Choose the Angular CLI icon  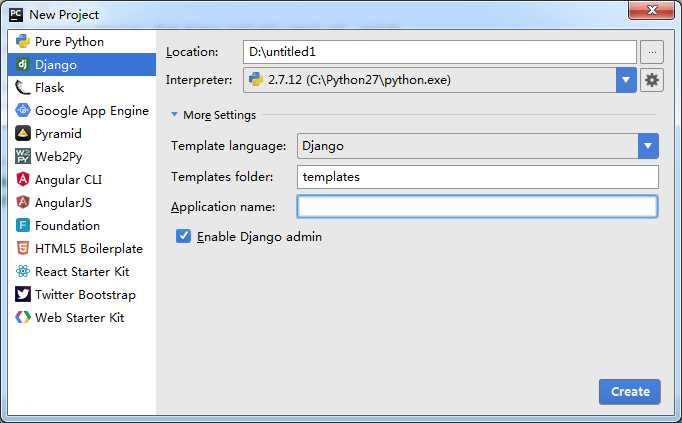click(x=23, y=180)
